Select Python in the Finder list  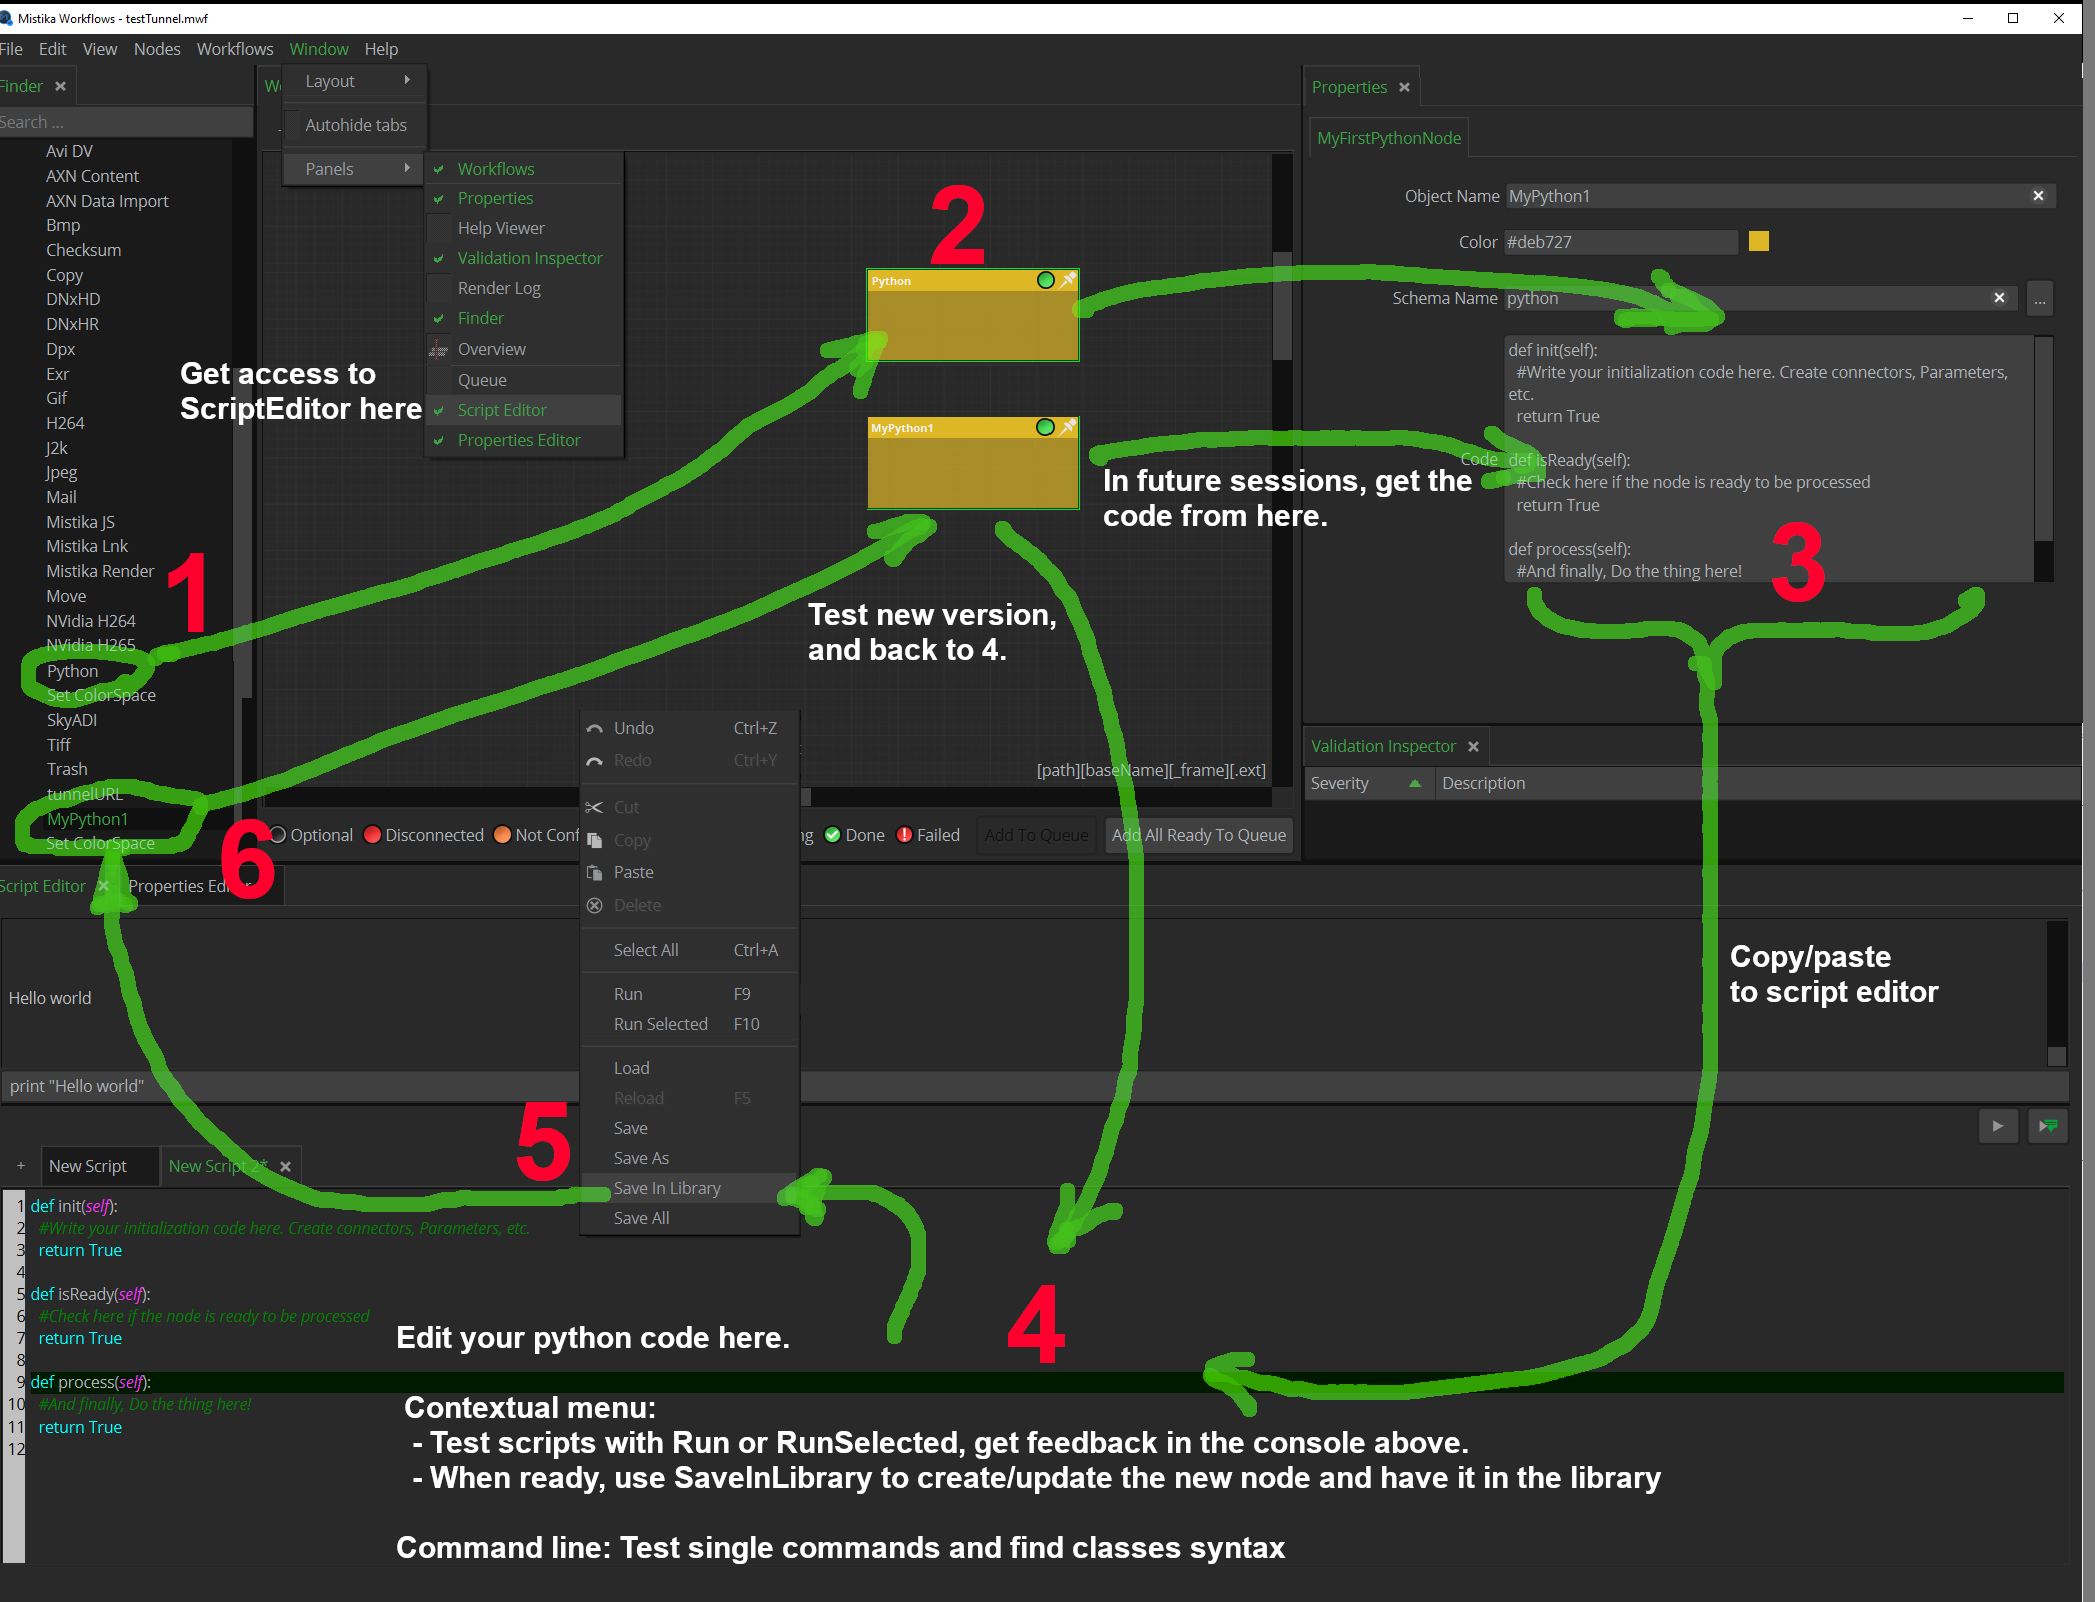pos(72,671)
